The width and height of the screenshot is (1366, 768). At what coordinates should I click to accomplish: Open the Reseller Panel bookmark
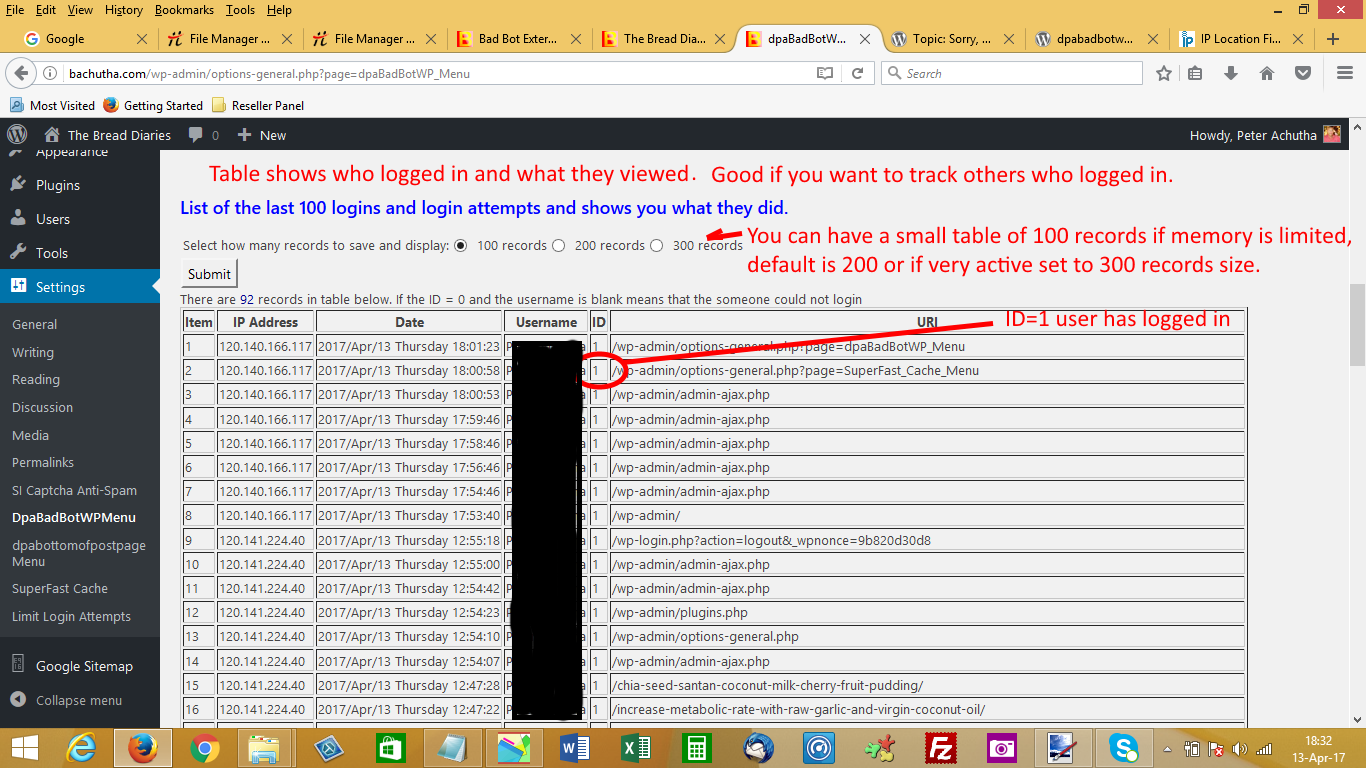(x=258, y=105)
